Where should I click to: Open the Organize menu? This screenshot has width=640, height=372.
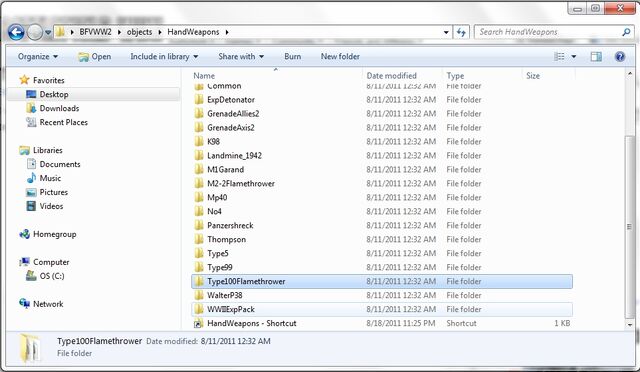38,56
